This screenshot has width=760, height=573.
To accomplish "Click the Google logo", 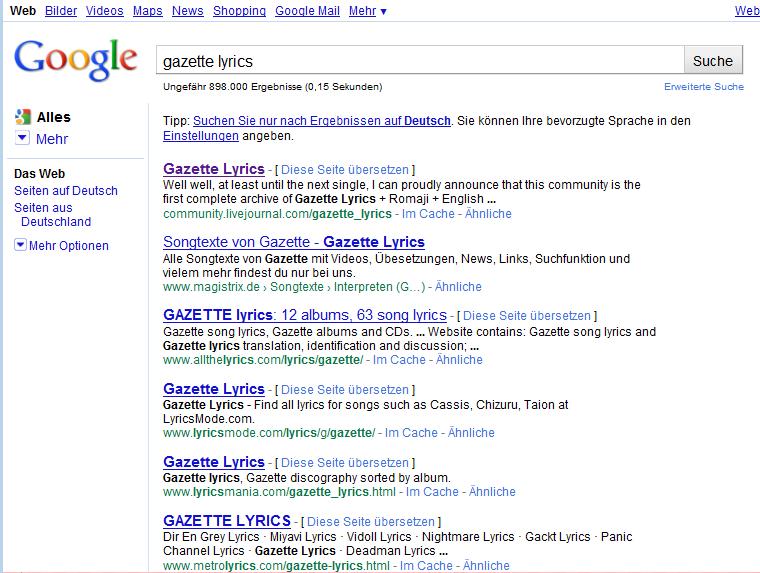I will [76, 60].
